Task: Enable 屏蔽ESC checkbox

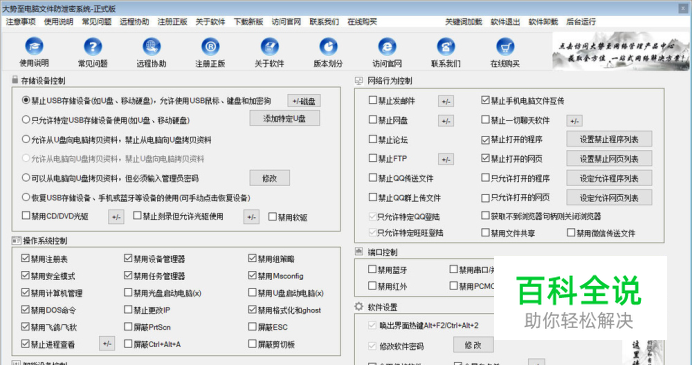Action: (252, 327)
